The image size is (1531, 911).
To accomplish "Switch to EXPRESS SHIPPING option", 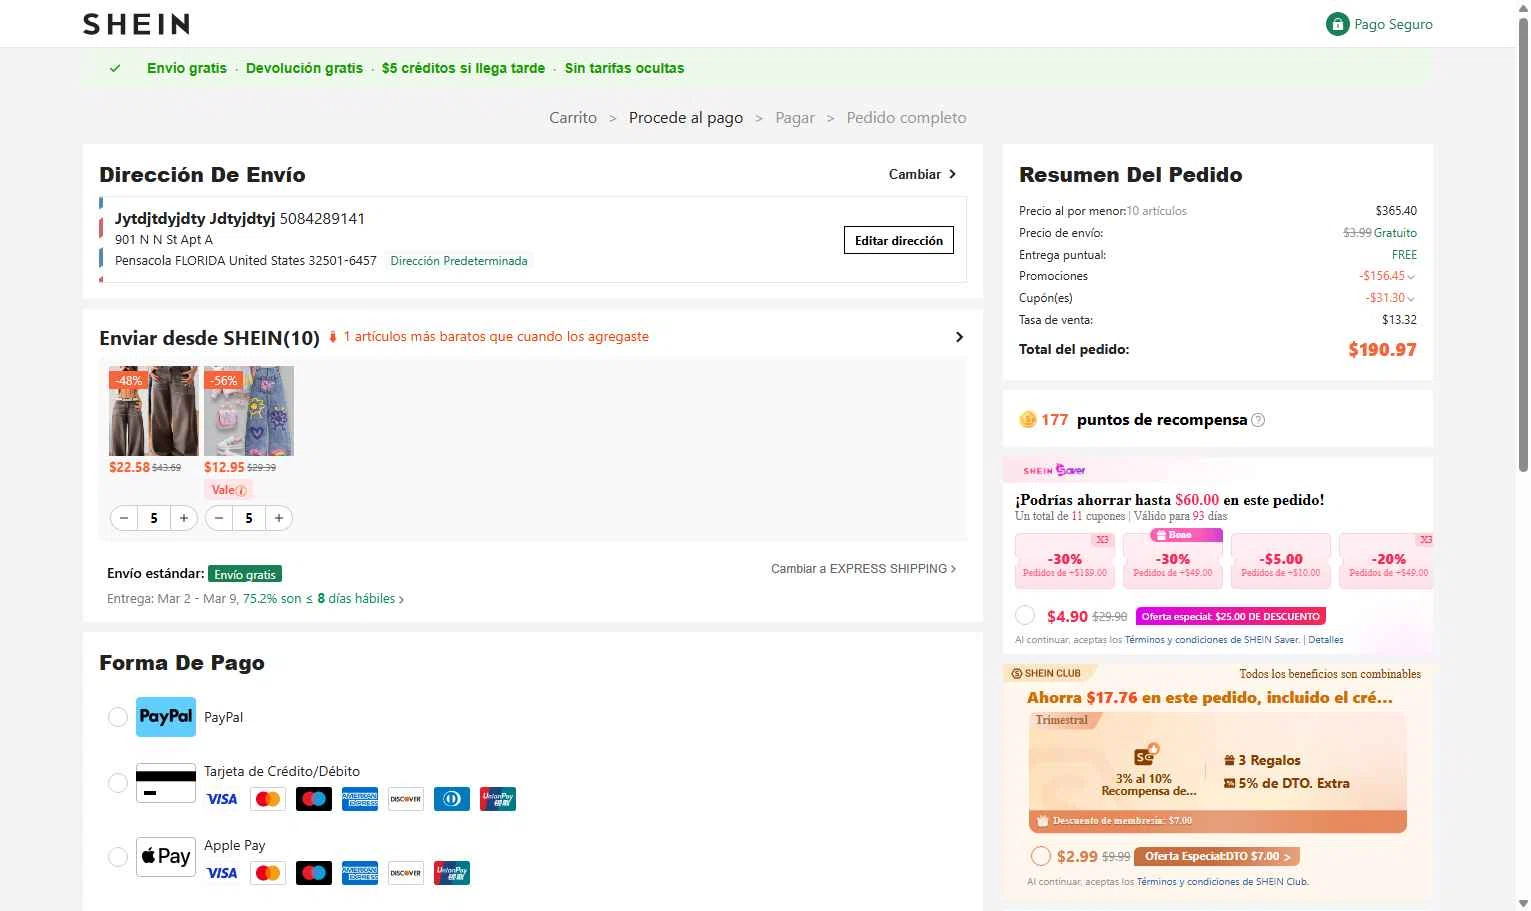I will tap(864, 569).
